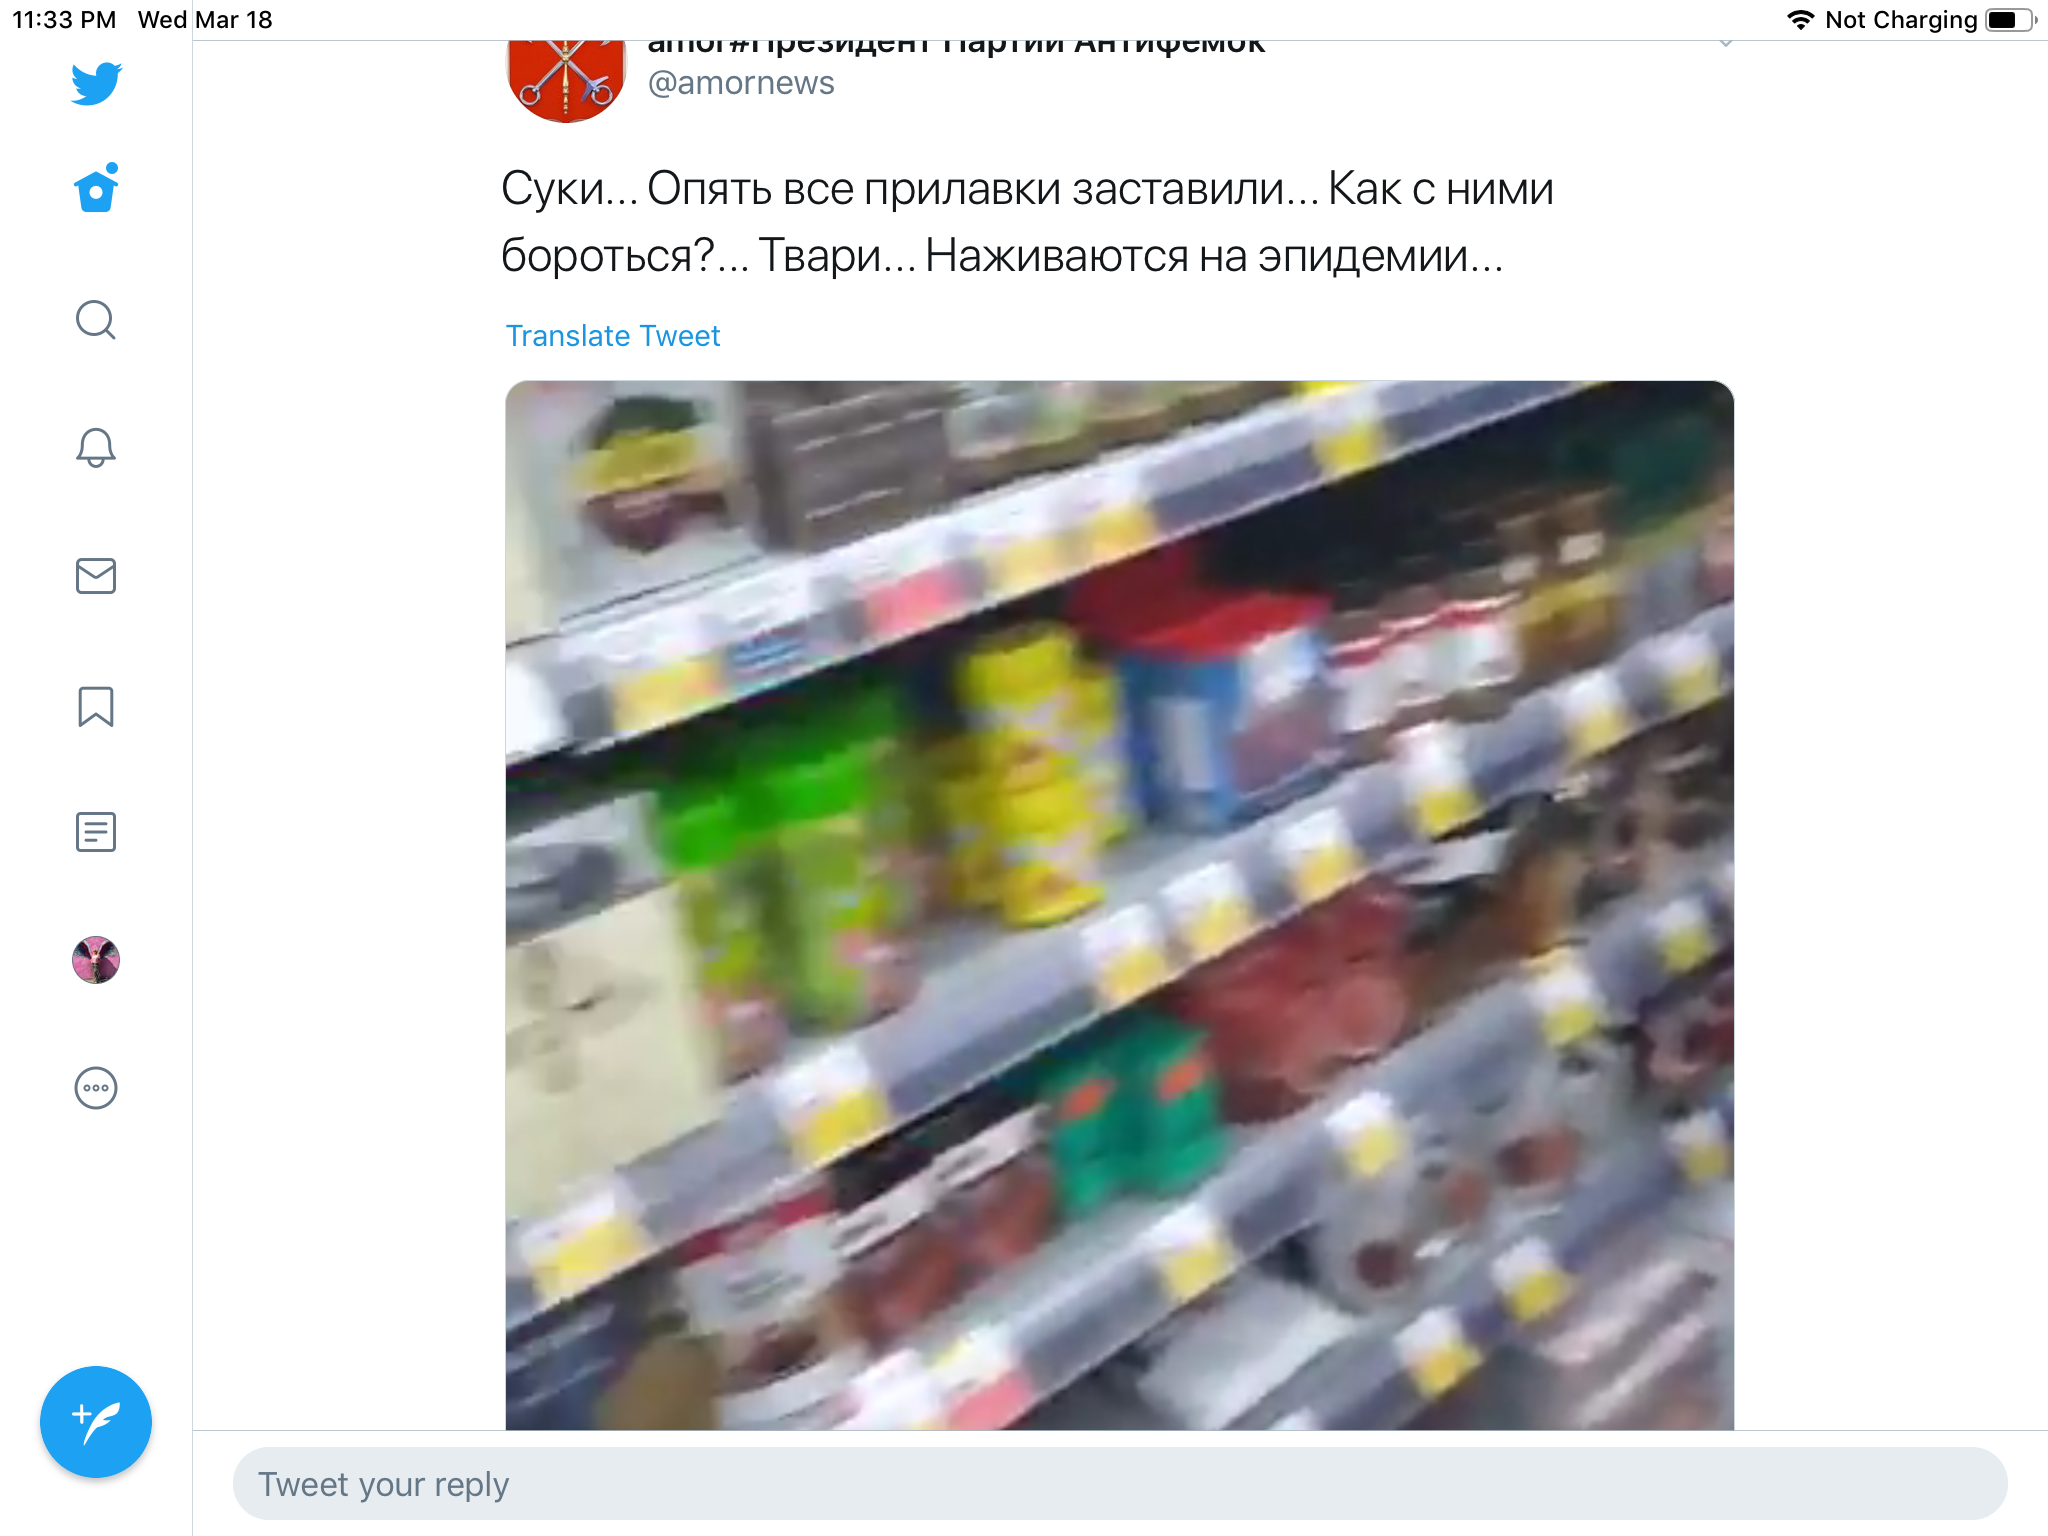2048x1536 pixels.
Task: Open the Lists icon
Action: 96,832
